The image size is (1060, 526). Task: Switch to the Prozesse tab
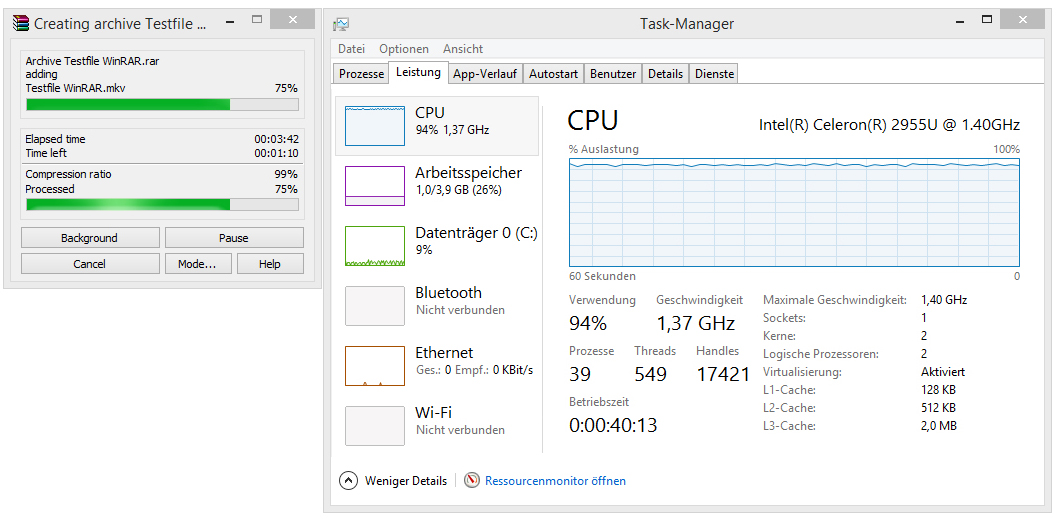[361, 74]
